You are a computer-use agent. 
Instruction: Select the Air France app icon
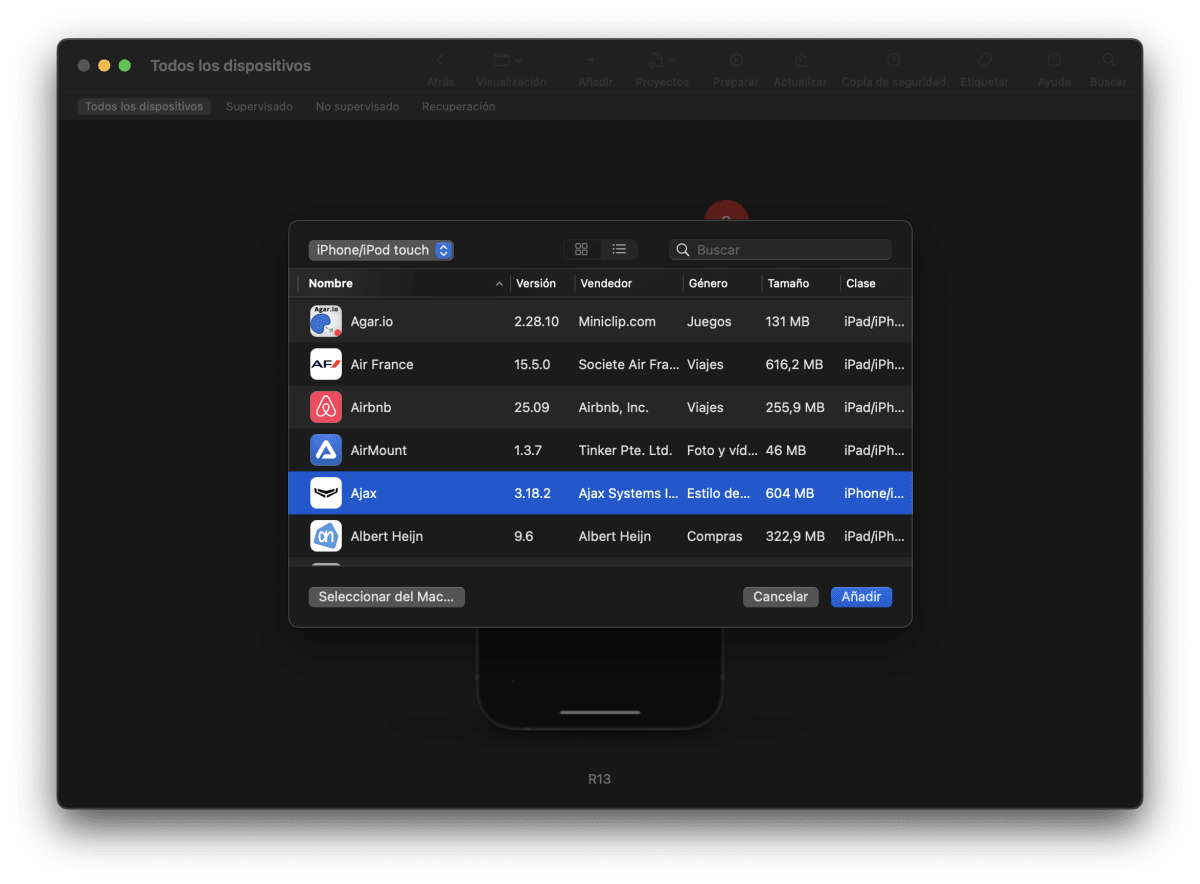coord(326,364)
